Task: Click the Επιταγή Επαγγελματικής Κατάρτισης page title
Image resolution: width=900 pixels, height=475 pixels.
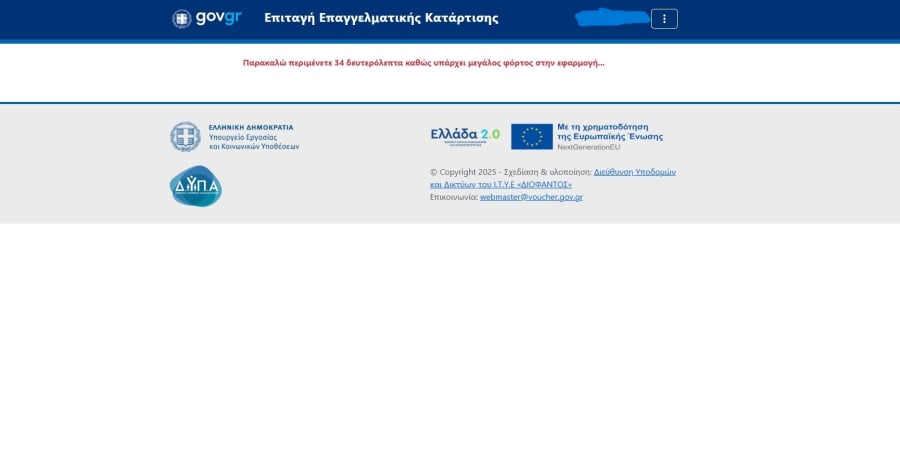Action: 381,18
